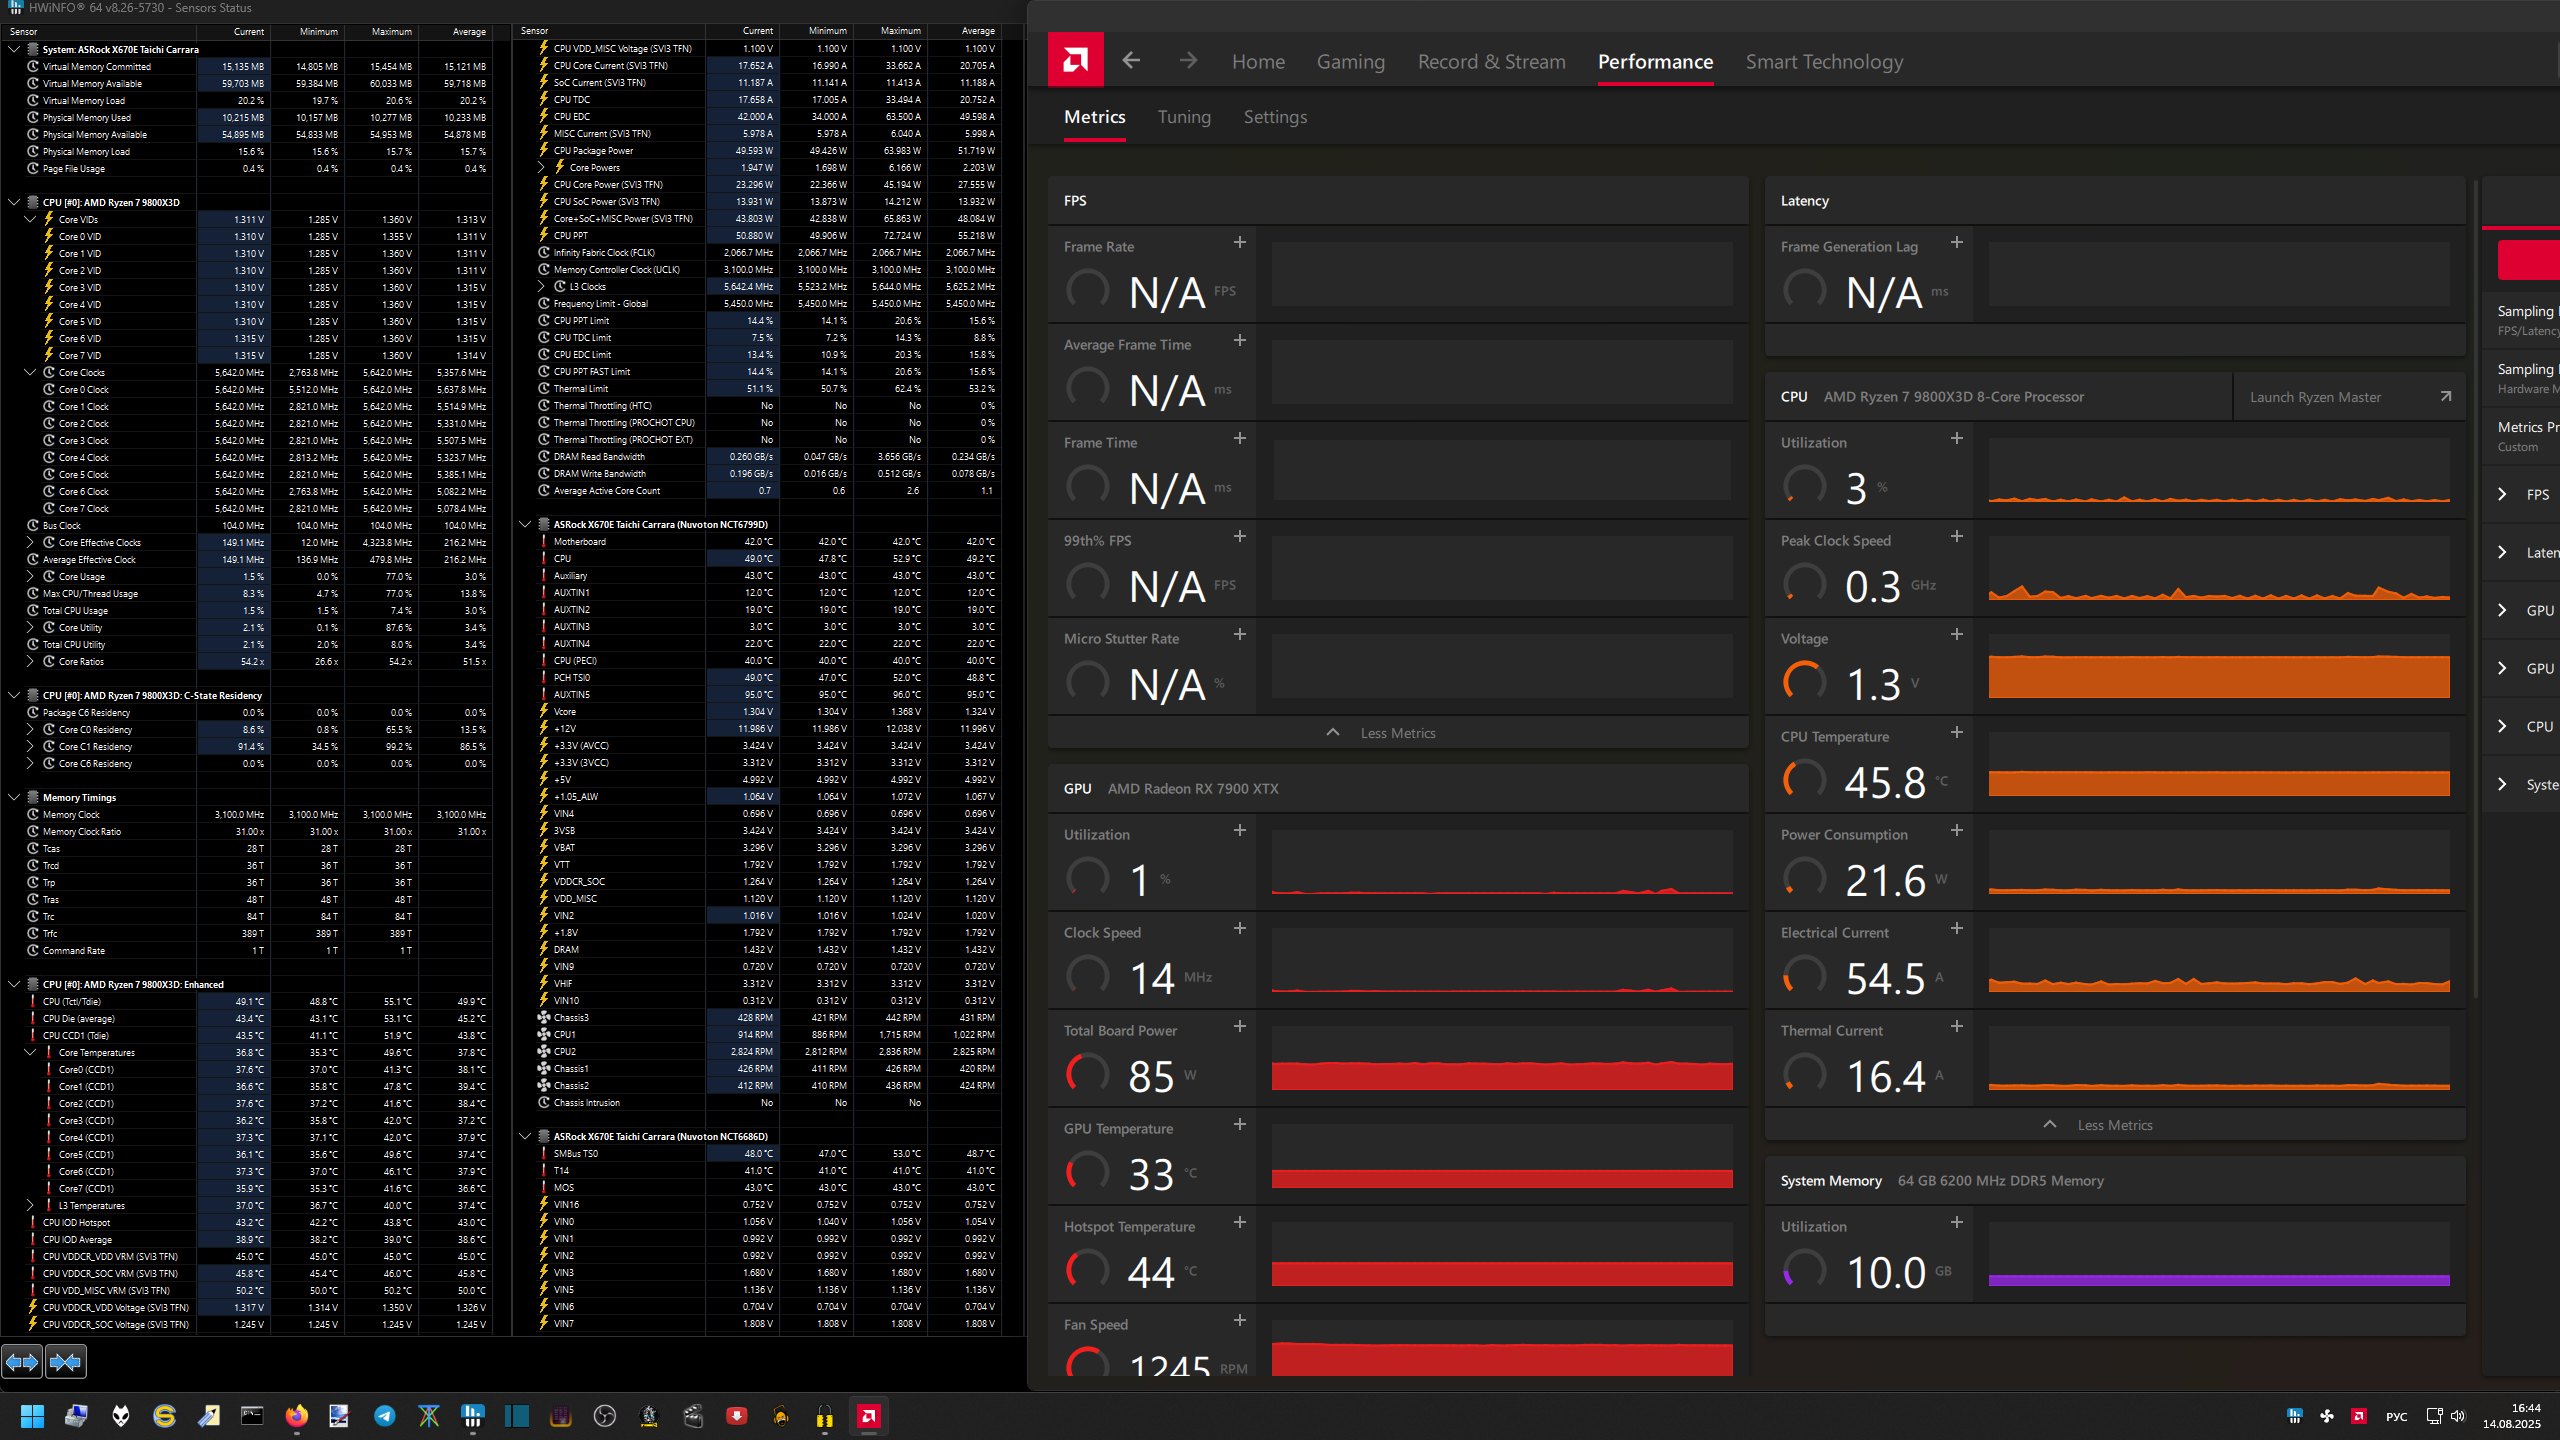This screenshot has width=2560, height=1440.
Task: Collapse FPS metrics via Less Metrics
Action: (x=1397, y=733)
